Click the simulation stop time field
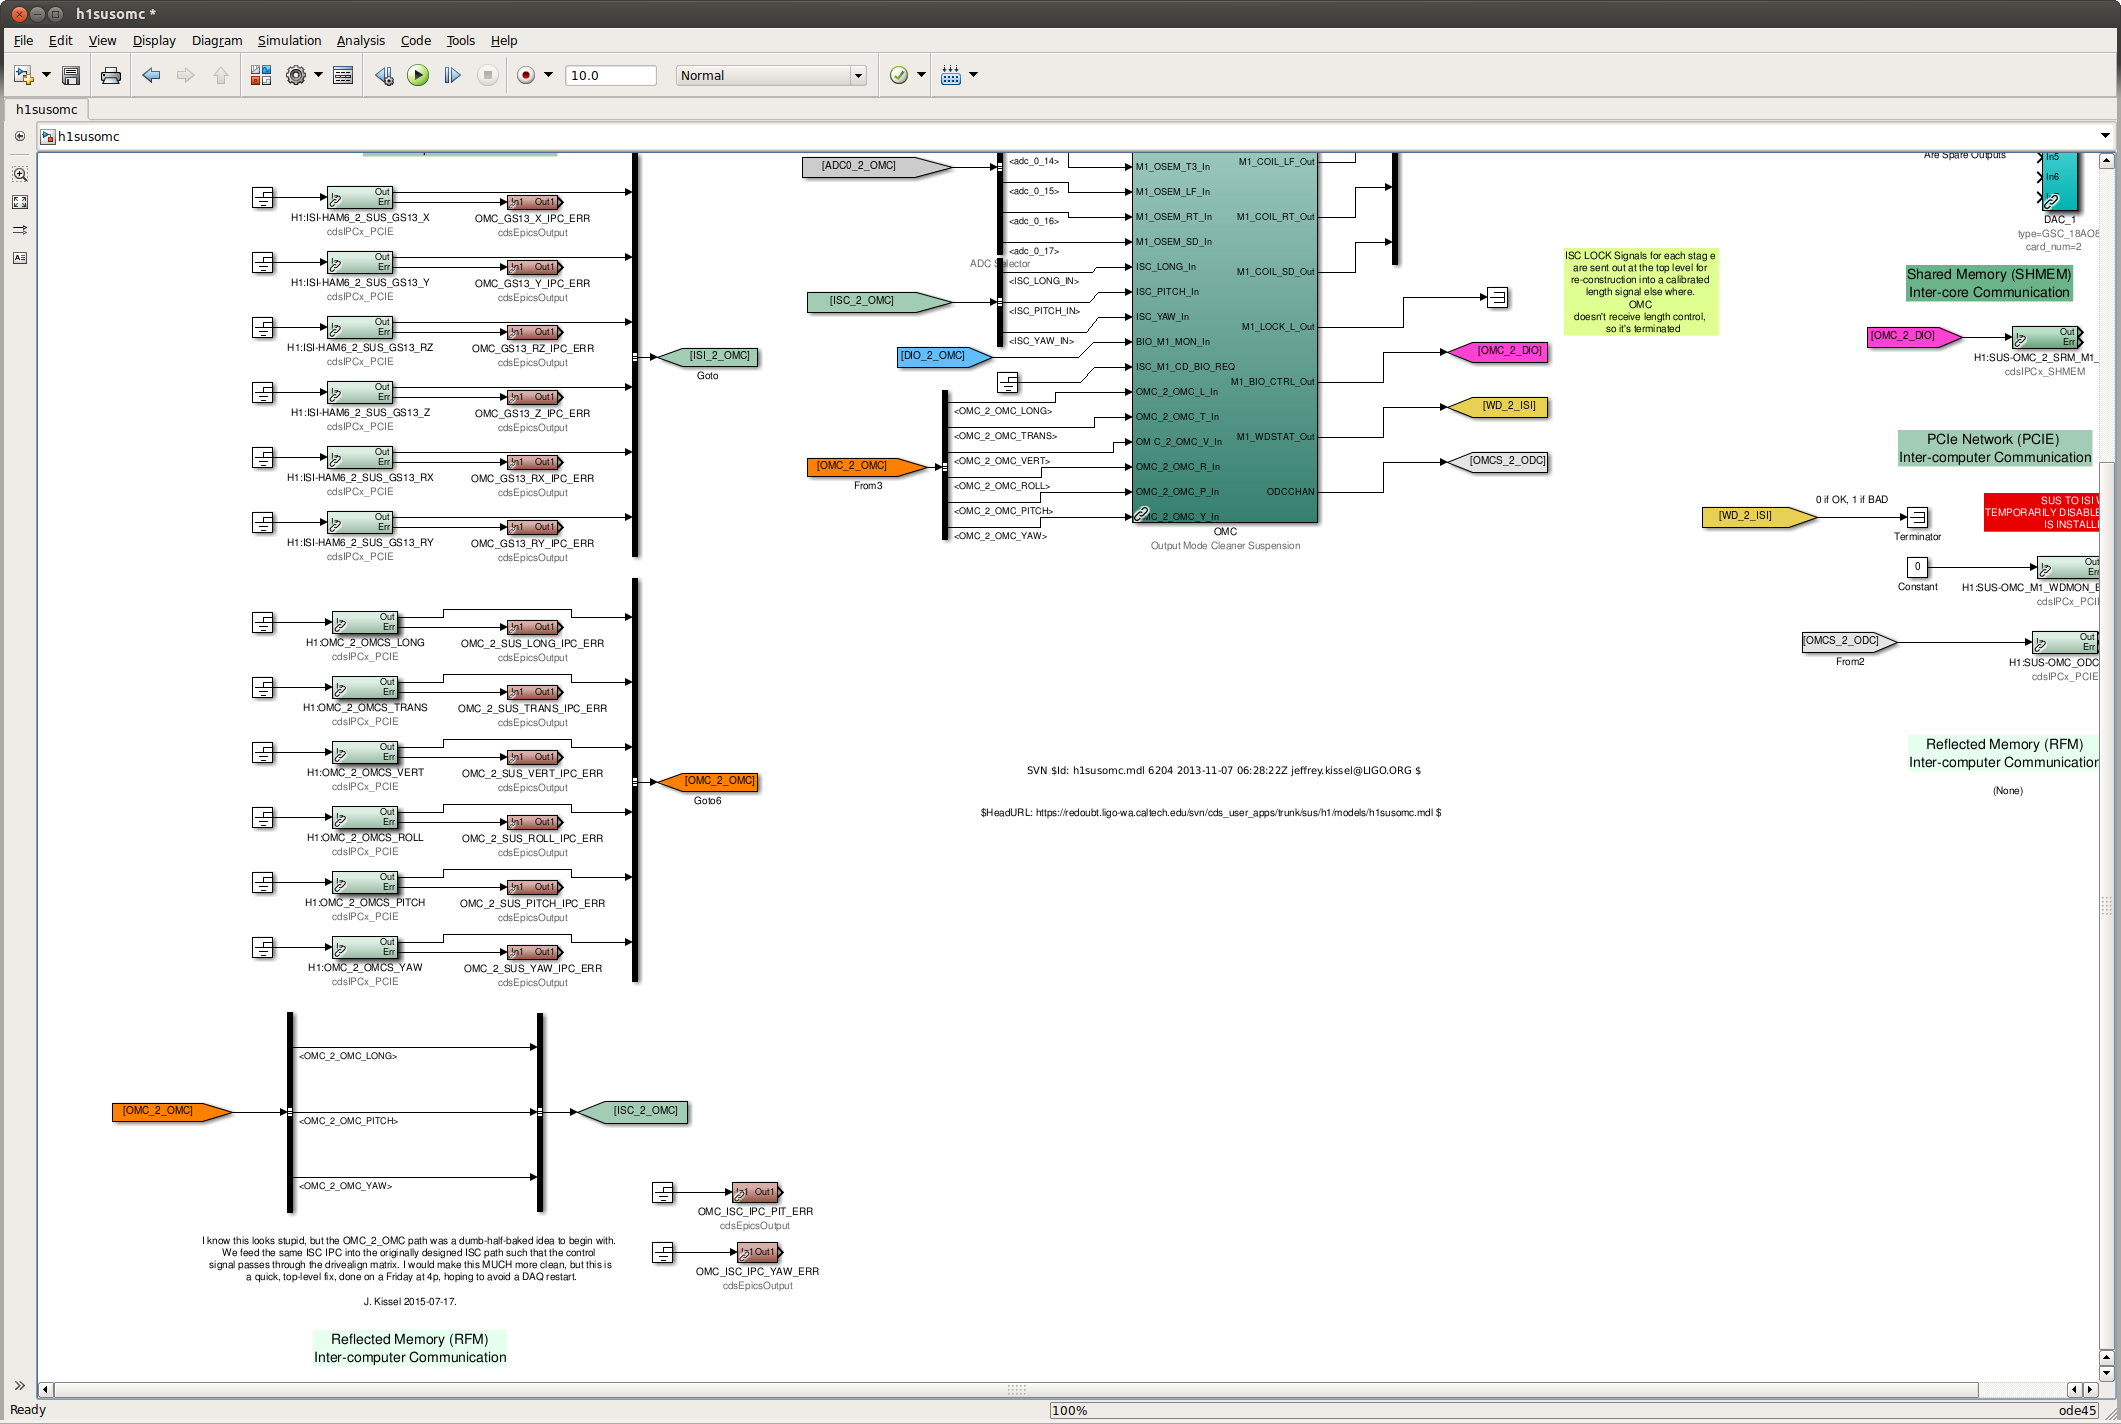This screenshot has width=2121, height=1424. 610,75
